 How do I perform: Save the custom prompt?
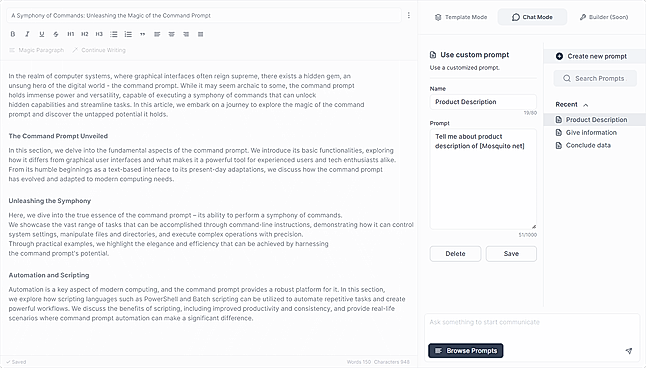511,254
